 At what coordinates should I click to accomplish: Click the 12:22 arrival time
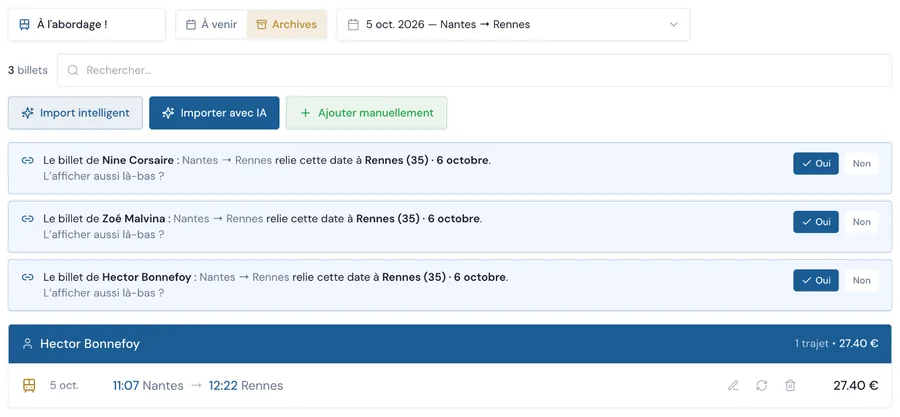click(223, 385)
